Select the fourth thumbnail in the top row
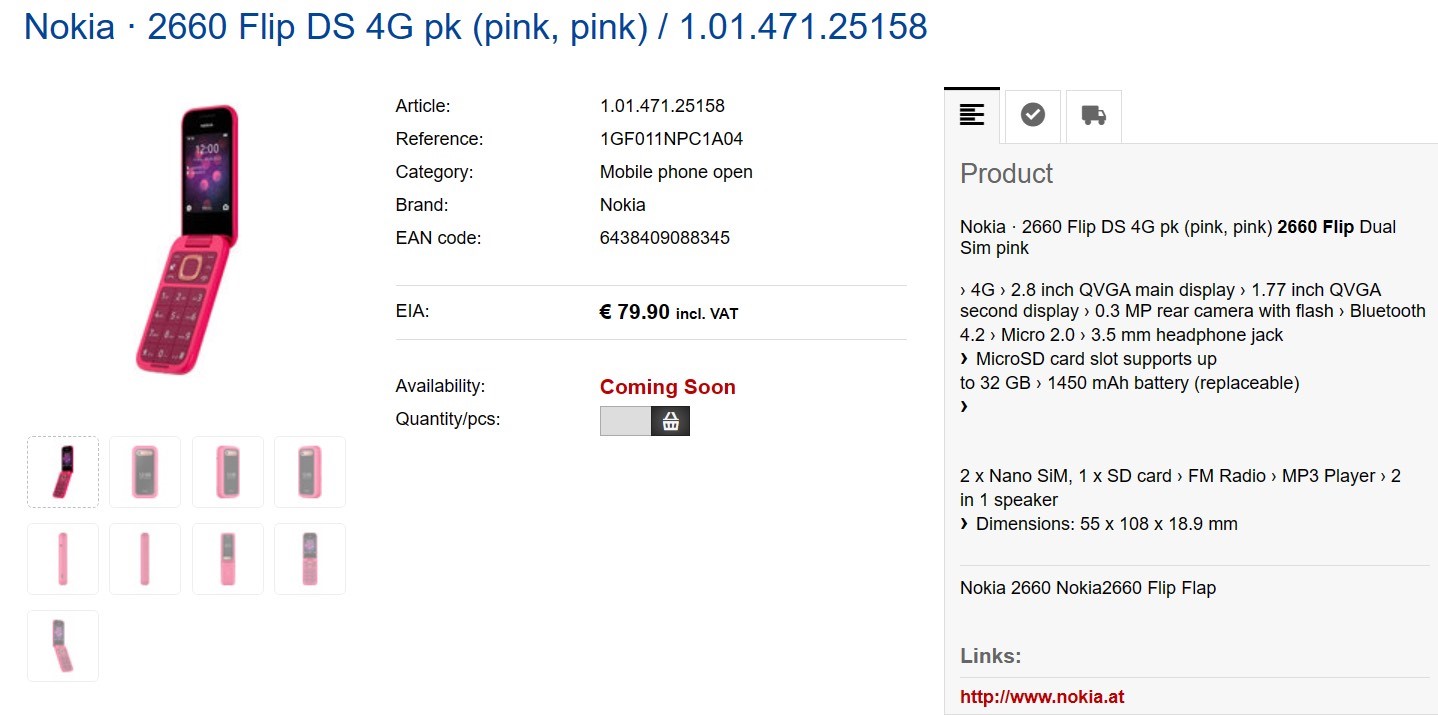1438x715 pixels. tap(310, 472)
